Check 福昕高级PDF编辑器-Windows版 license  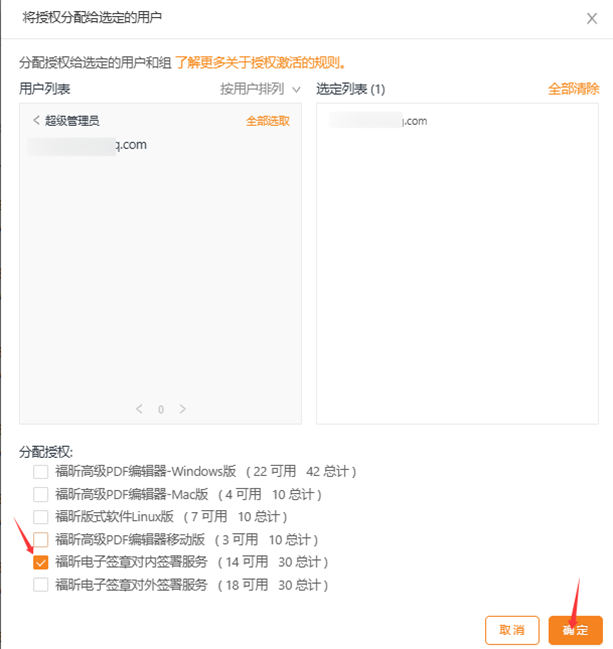(41, 471)
